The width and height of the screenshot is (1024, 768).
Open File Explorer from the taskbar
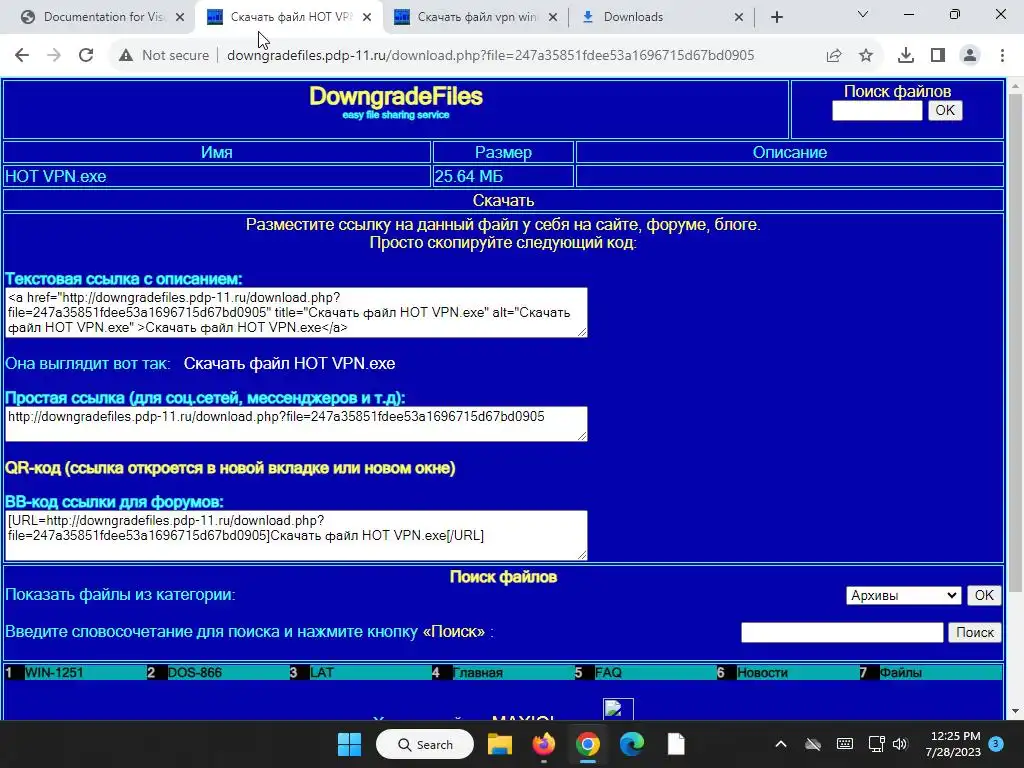[500, 744]
